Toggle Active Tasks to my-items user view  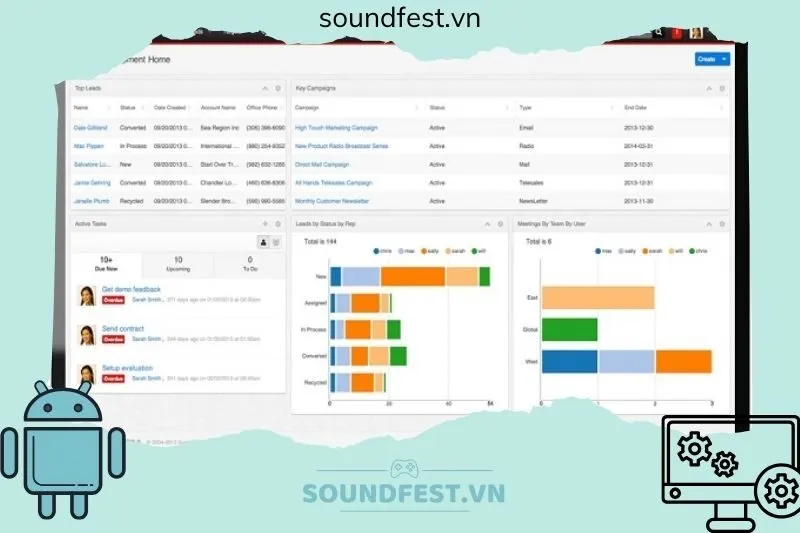[x=264, y=242]
